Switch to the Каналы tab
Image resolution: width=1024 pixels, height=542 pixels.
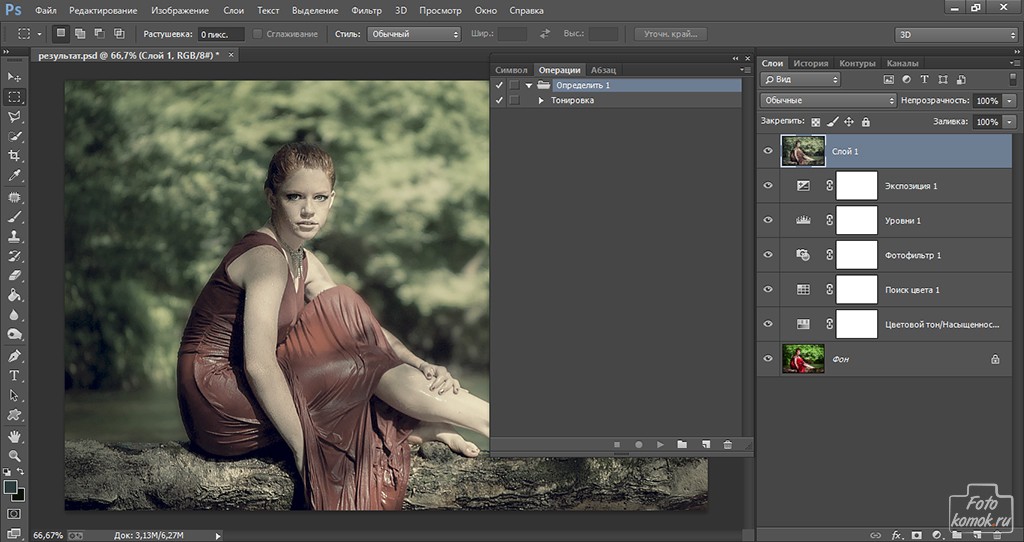pos(903,63)
